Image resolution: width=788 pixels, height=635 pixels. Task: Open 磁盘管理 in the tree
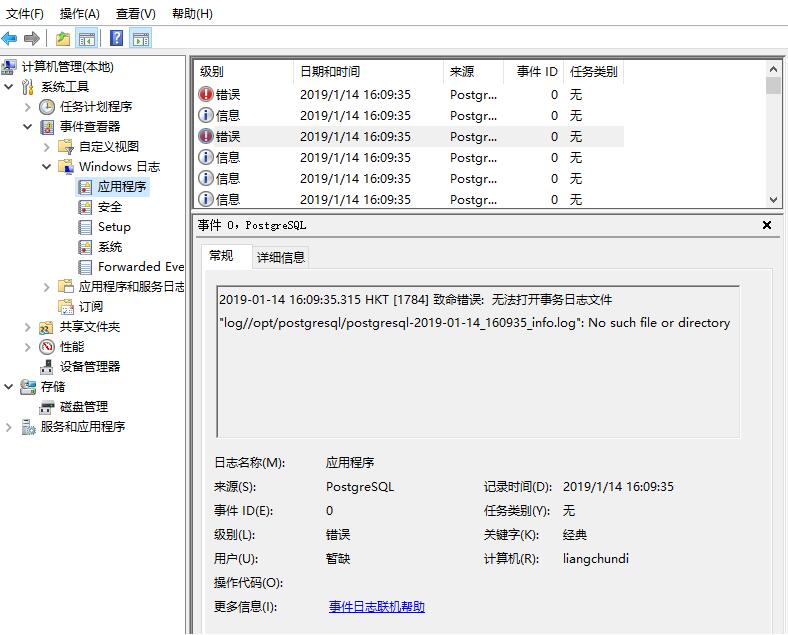[84, 406]
